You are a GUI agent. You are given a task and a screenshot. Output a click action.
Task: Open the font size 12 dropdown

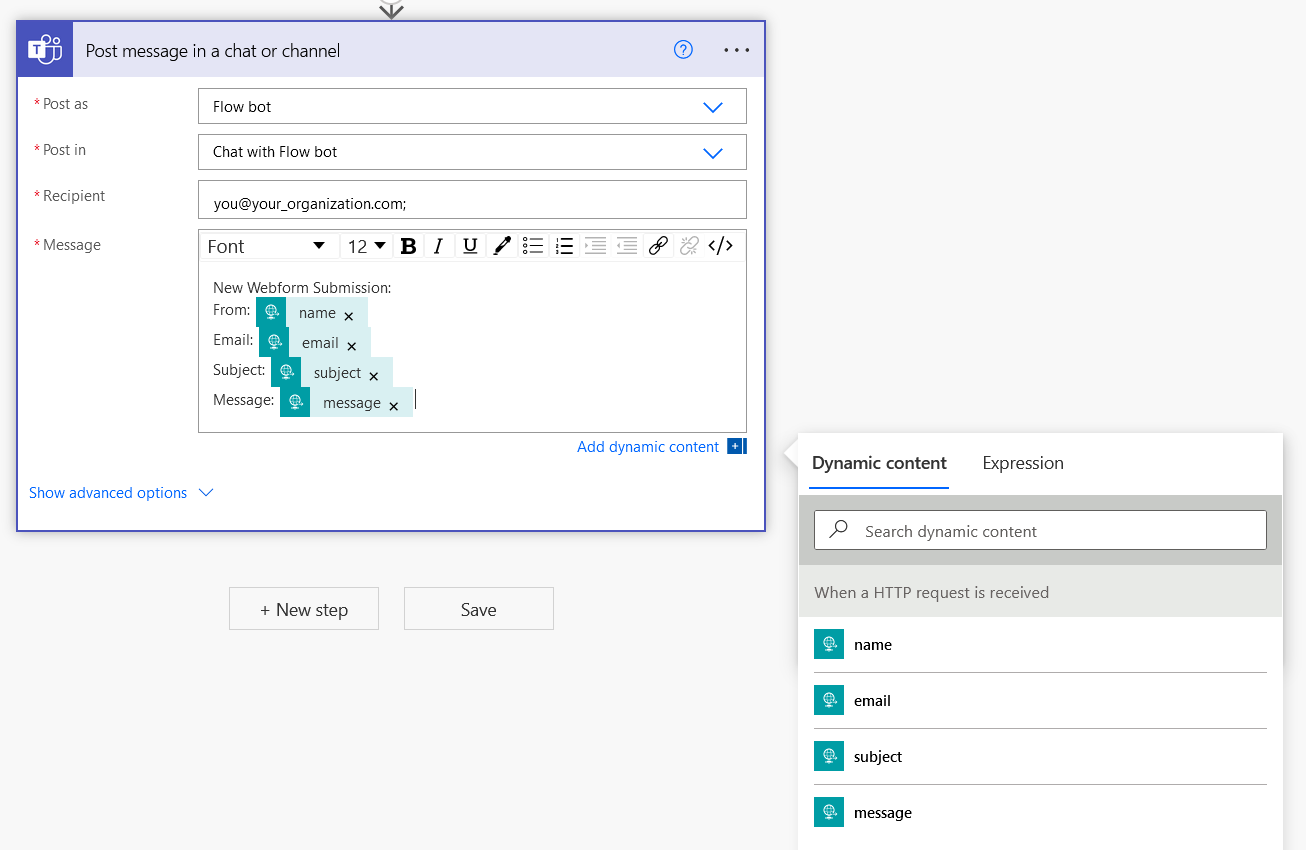(x=366, y=246)
